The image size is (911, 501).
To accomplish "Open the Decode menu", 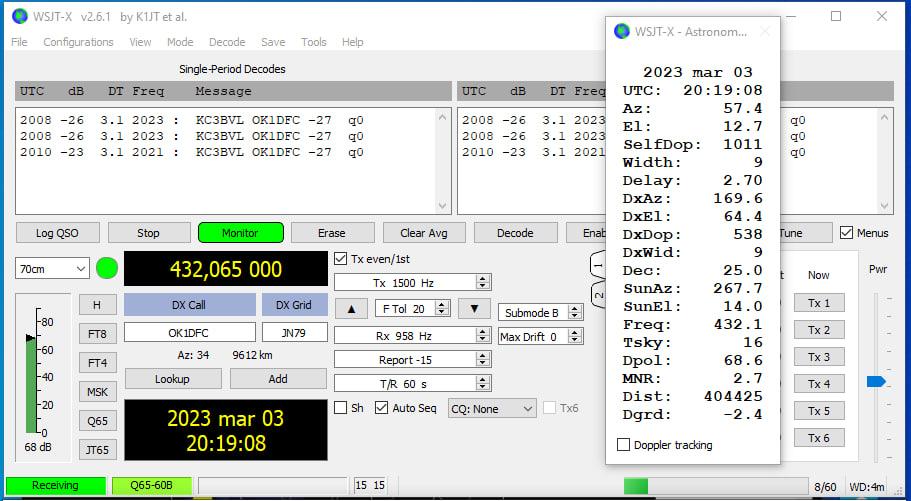I will click(x=227, y=42).
